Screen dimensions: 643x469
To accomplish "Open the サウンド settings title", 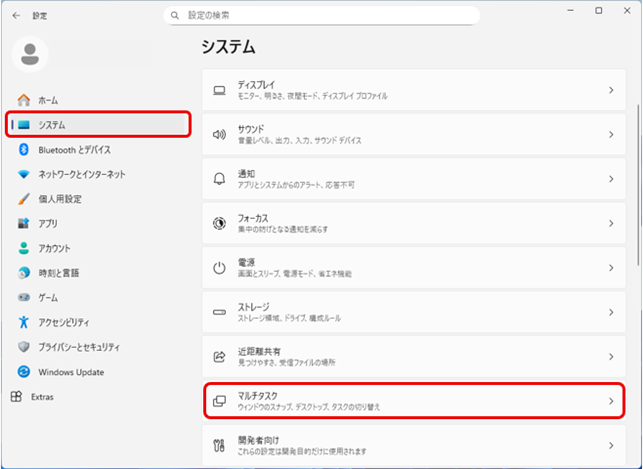I will point(251,129).
